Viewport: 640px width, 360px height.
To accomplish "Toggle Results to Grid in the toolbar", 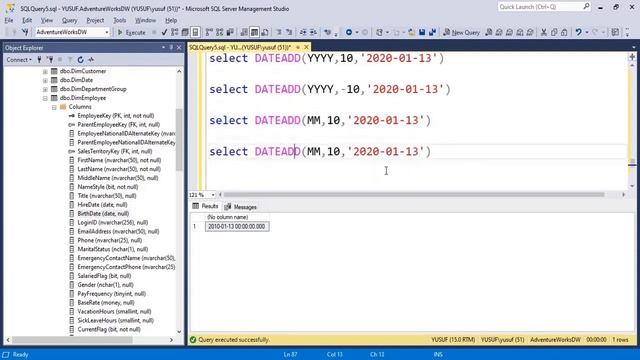I will tap(254, 32).
